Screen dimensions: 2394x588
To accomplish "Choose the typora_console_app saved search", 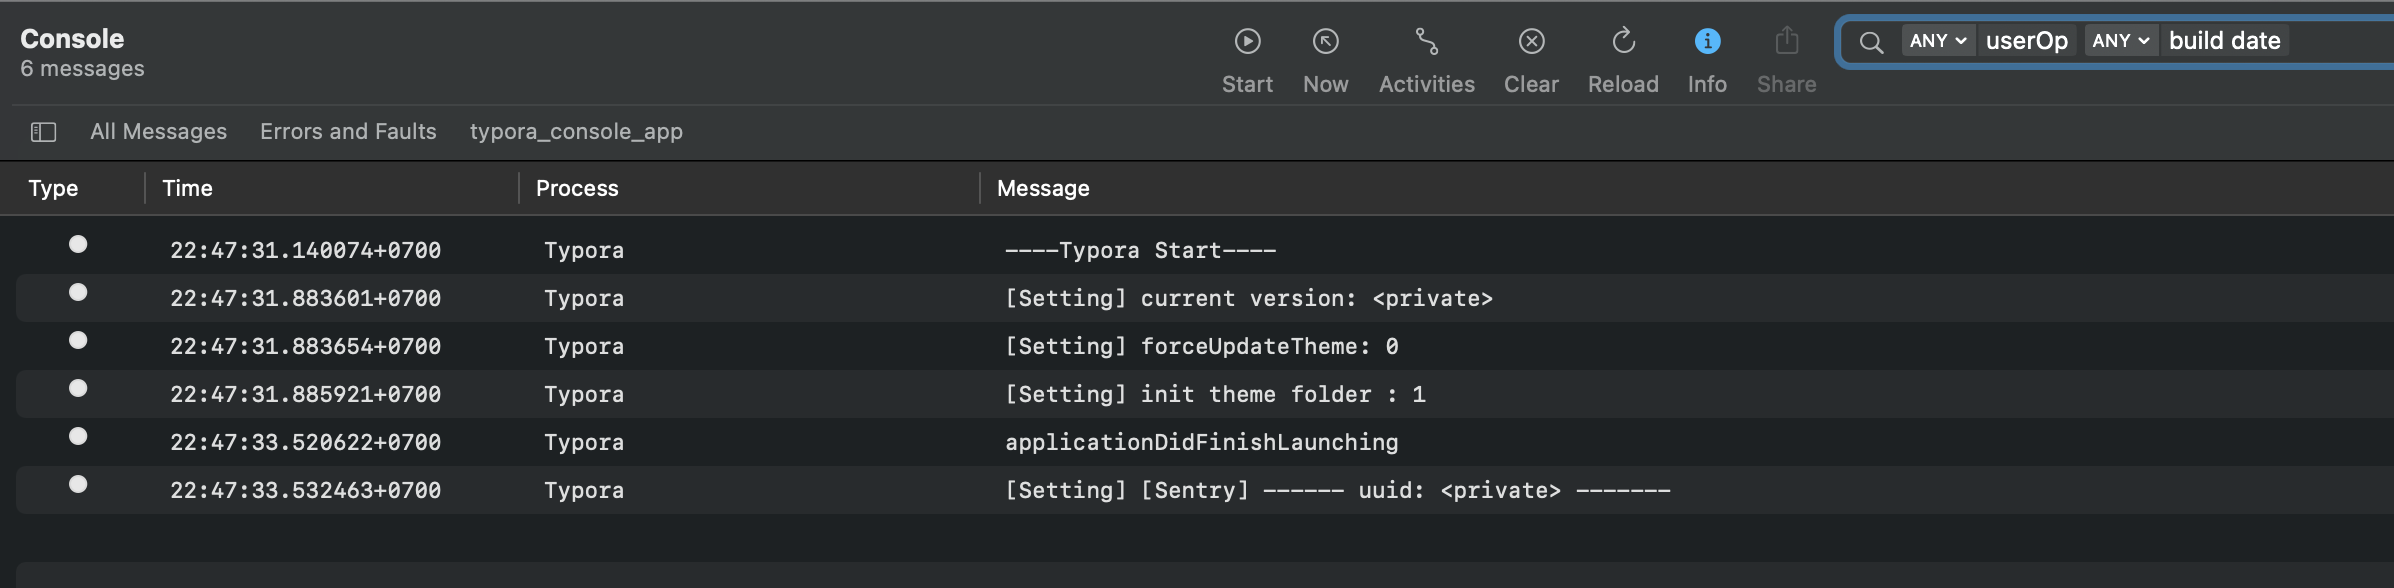I will (x=576, y=132).
